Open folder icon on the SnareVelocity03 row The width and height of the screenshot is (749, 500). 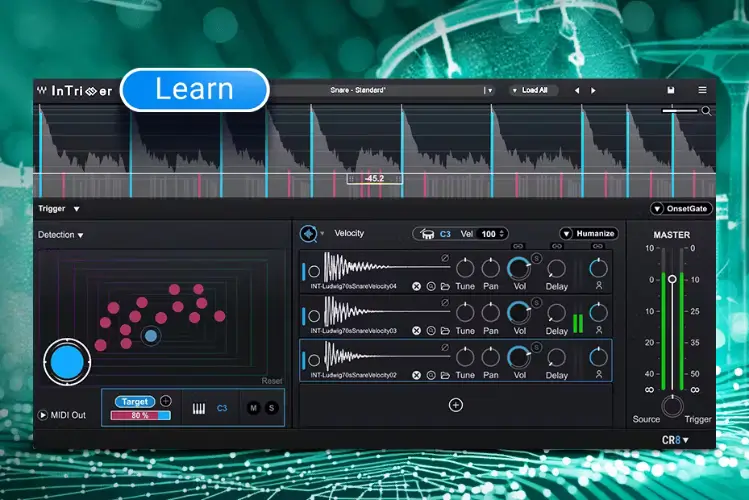tap(445, 330)
